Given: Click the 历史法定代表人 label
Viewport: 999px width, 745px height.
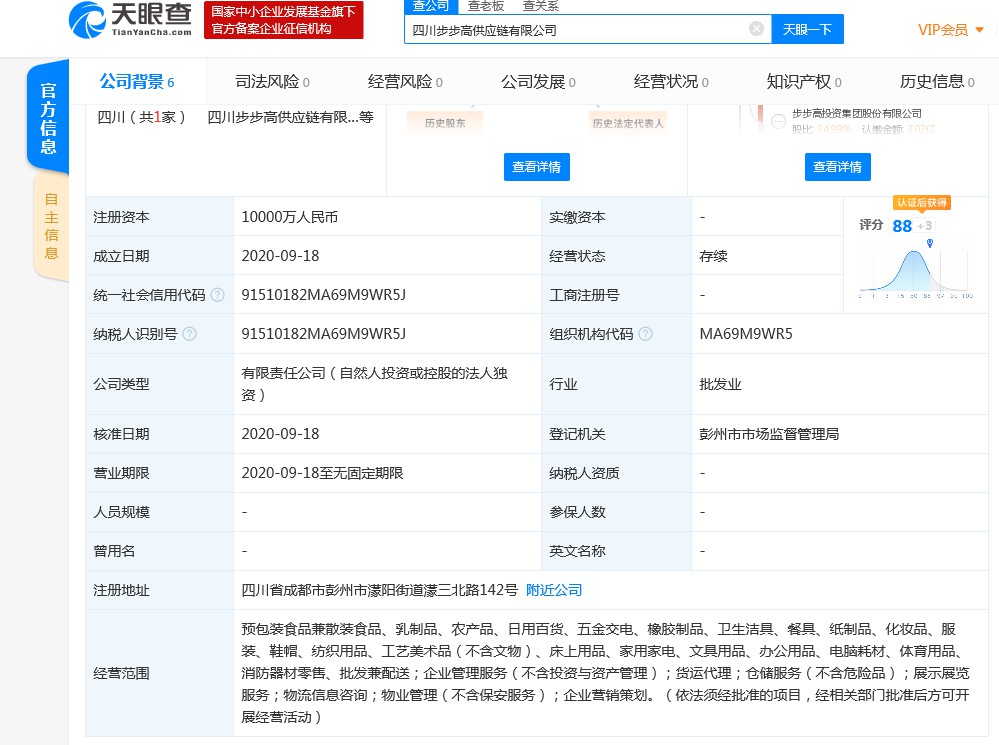Looking at the screenshot, I should (x=628, y=123).
